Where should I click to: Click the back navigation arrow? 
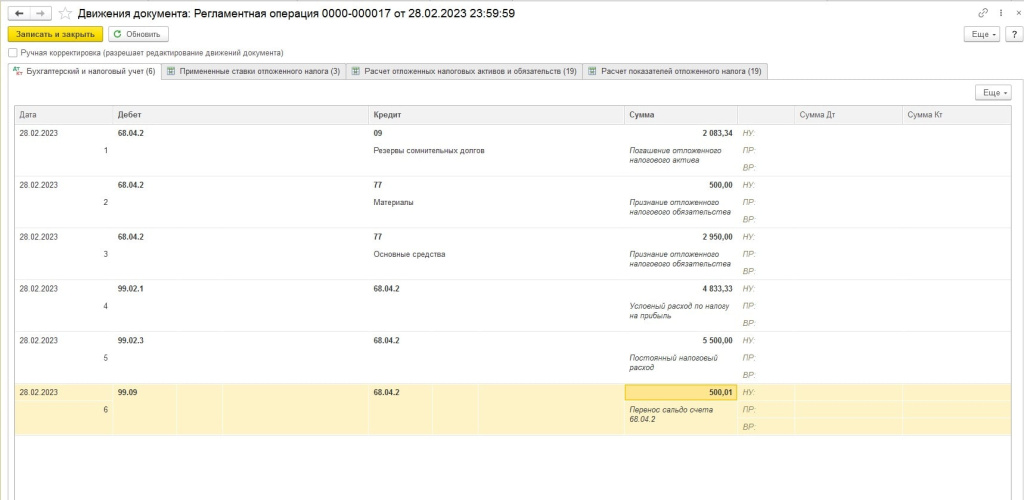click(18, 13)
